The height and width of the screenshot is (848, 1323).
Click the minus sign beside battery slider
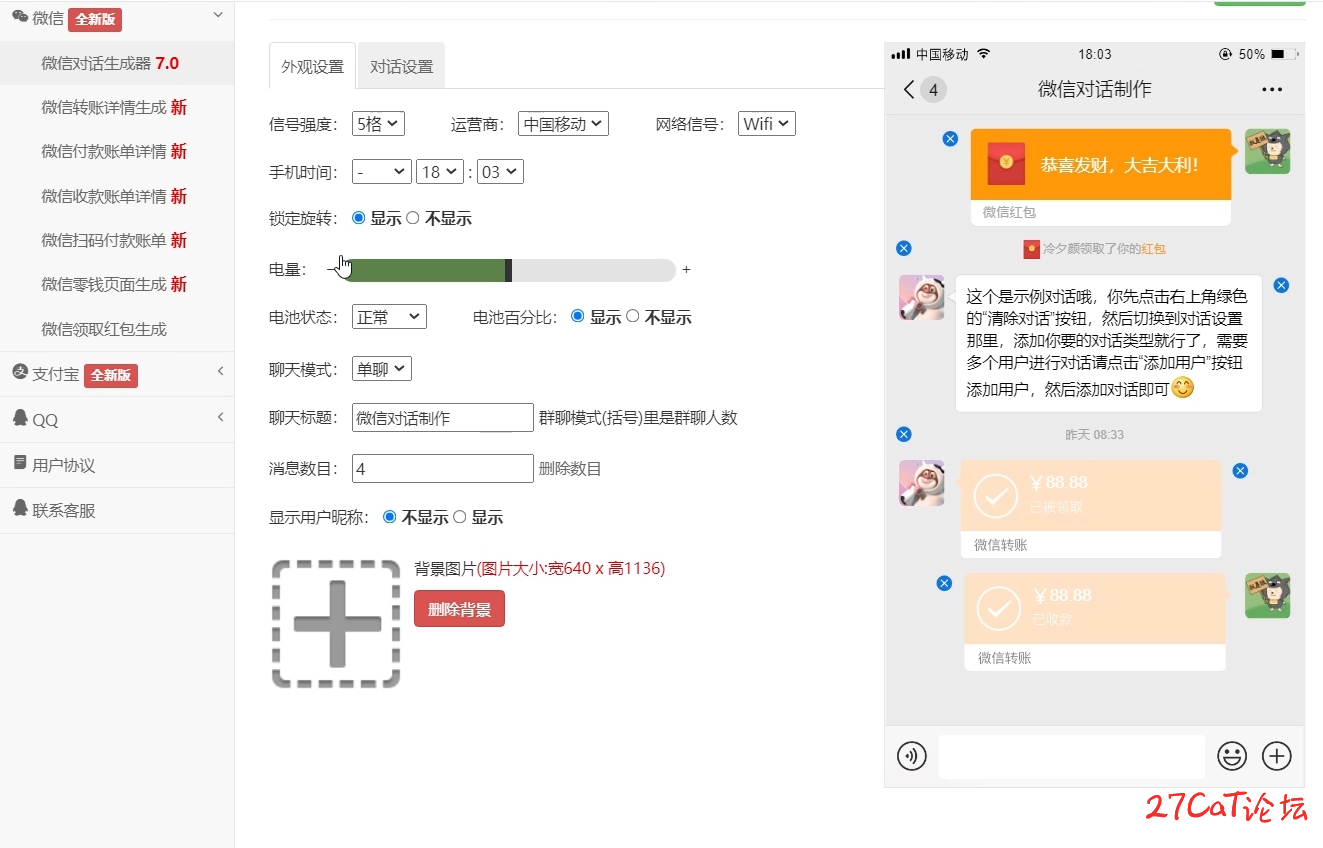331,270
